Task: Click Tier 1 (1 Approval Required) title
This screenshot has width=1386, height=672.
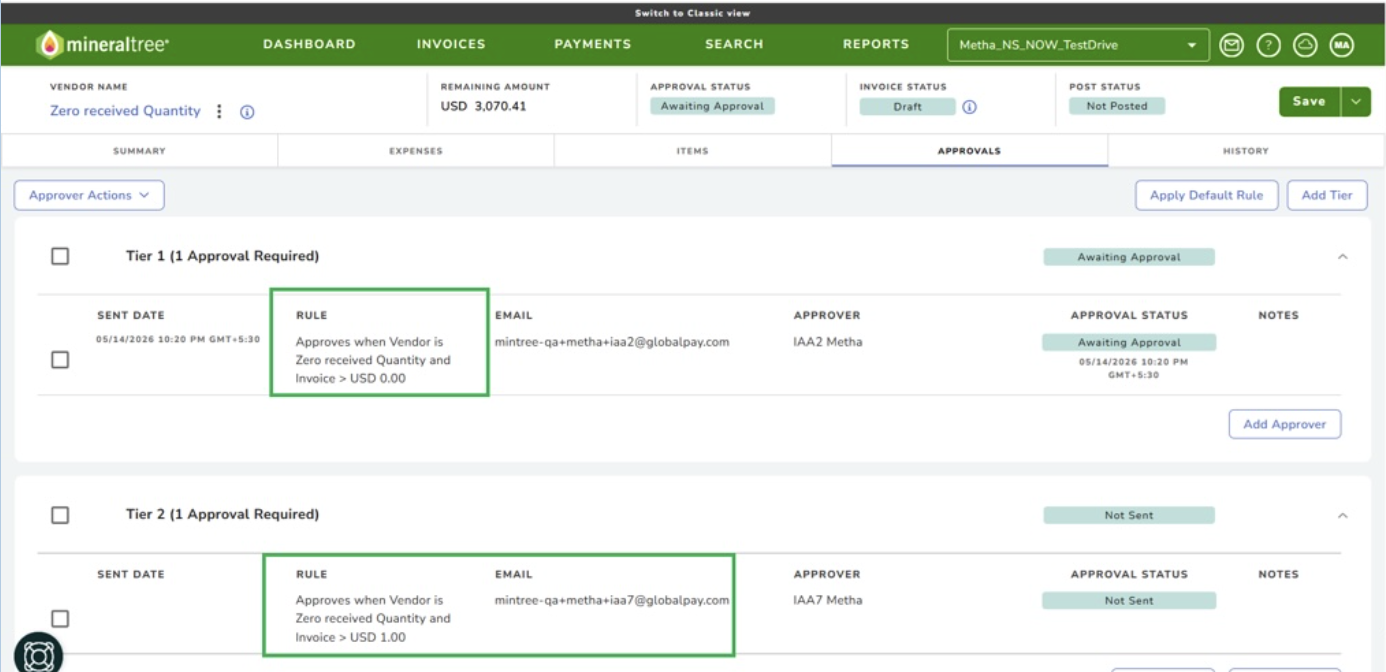Action: (x=222, y=256)
